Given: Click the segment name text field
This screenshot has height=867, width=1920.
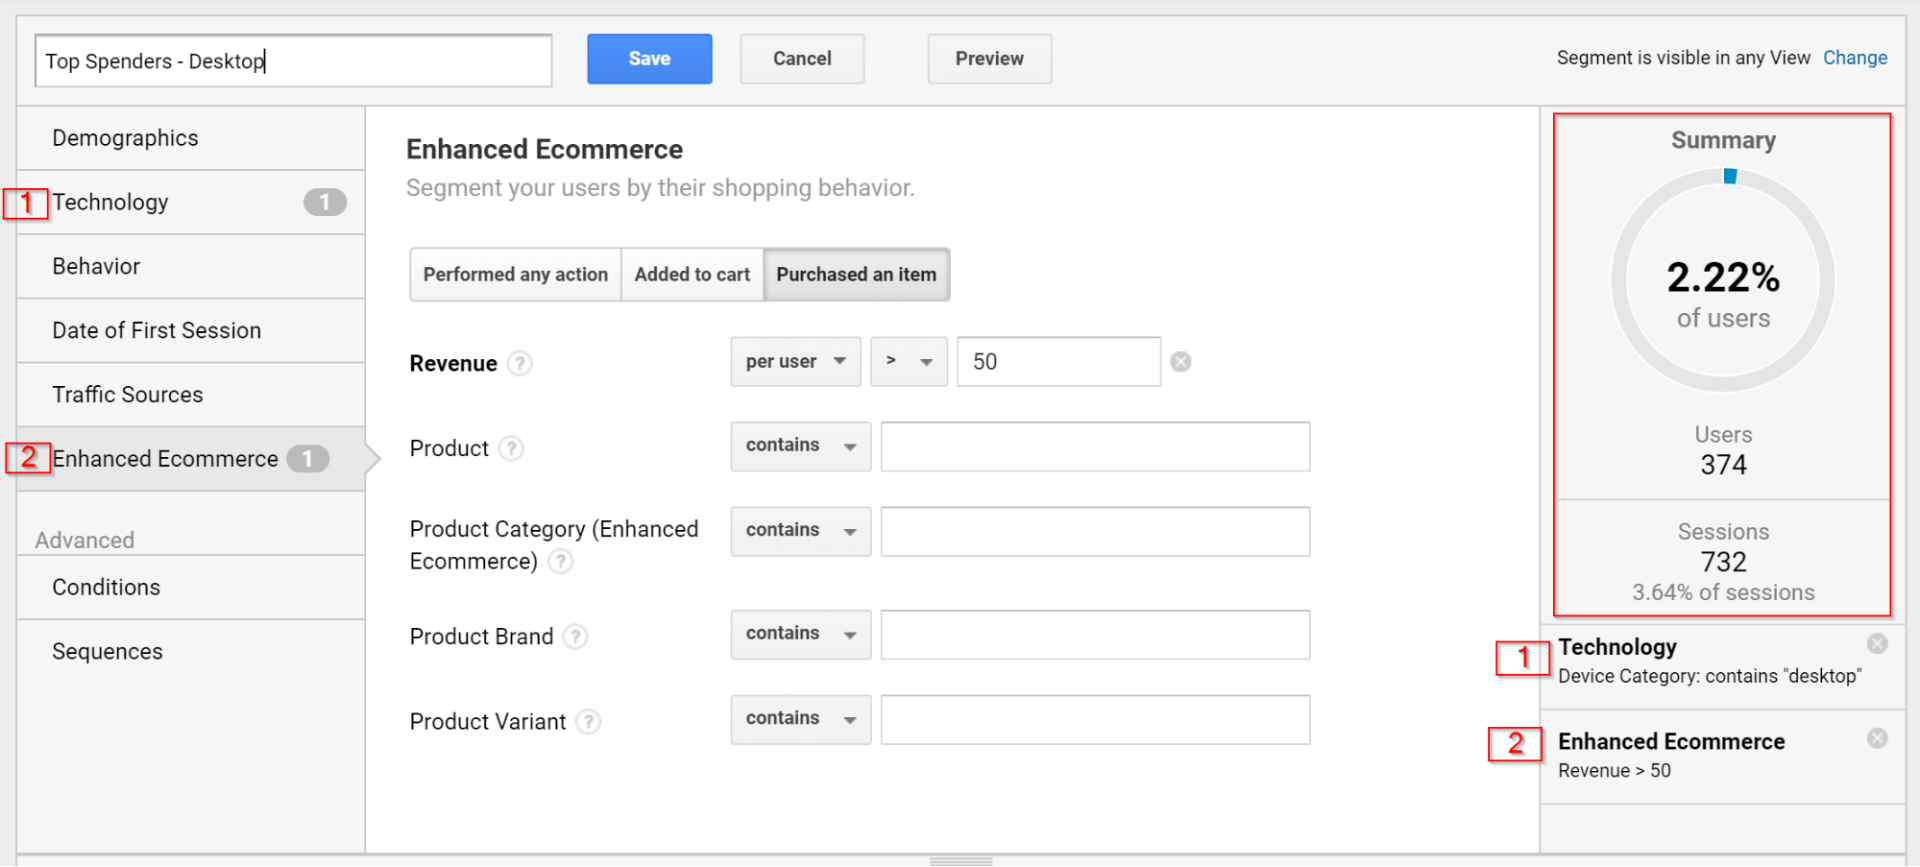Looking at the screenshot, I should 293,61.
